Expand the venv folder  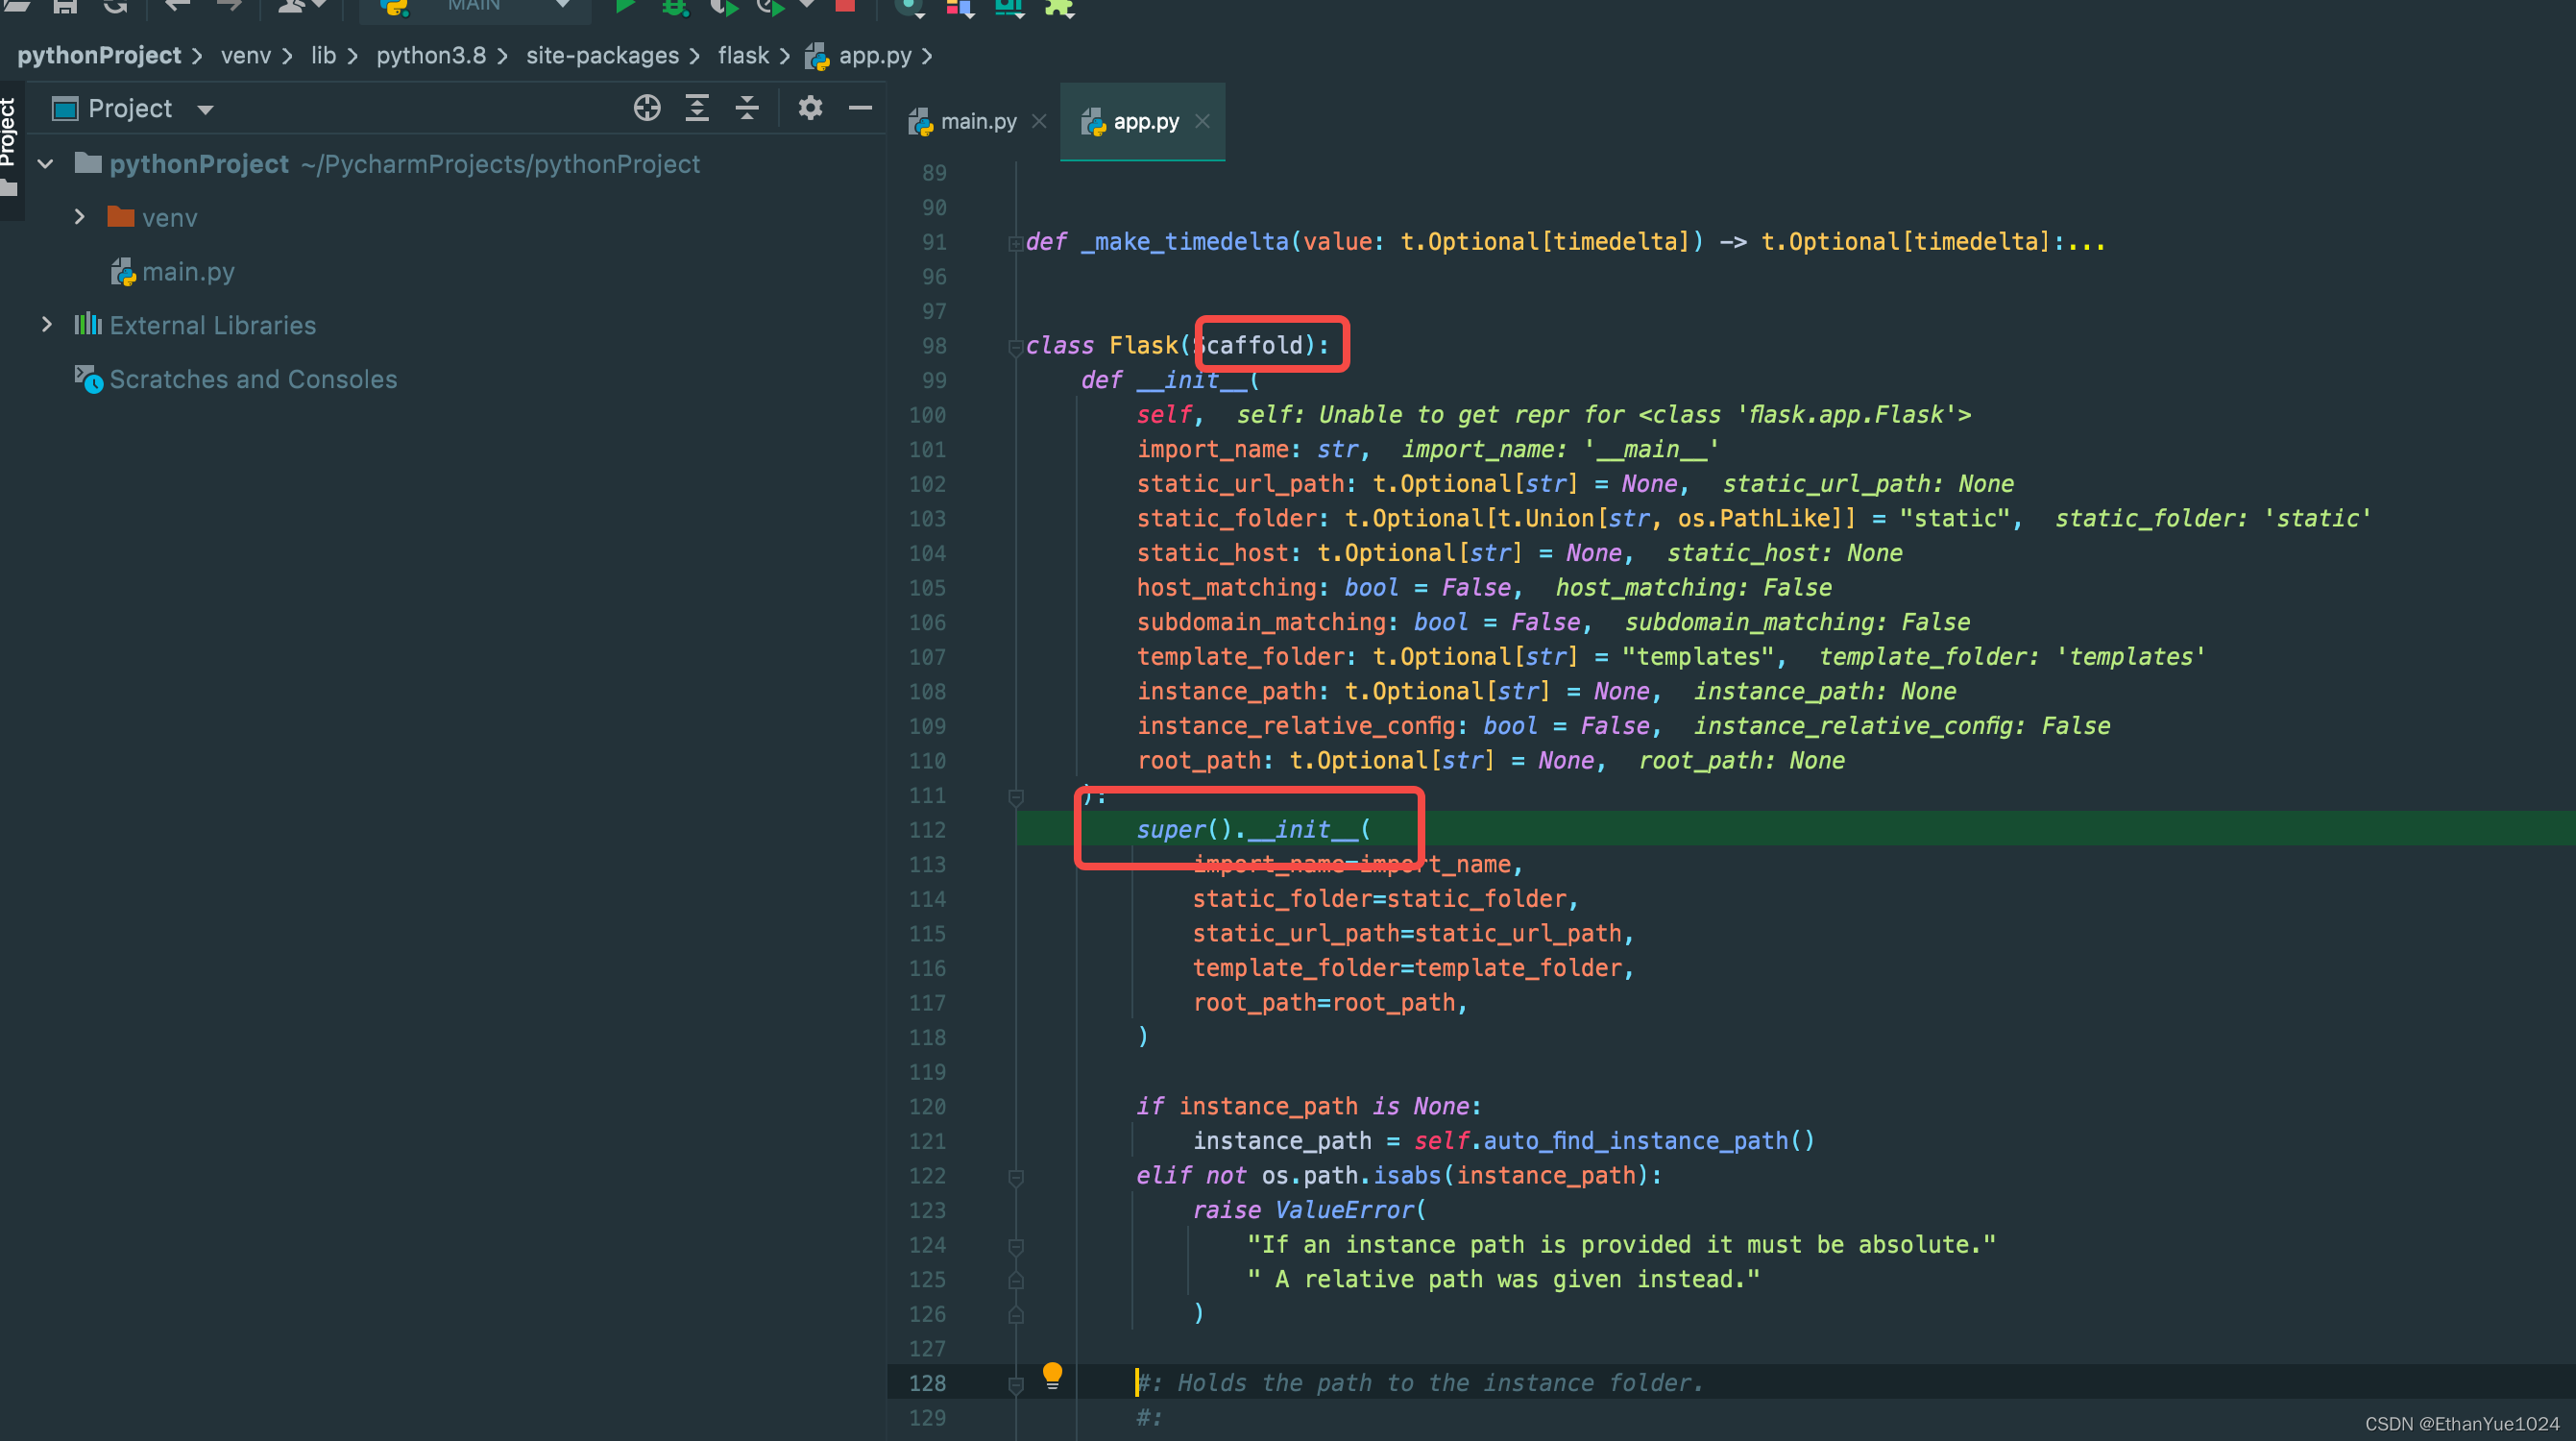(x=79, y=217)
